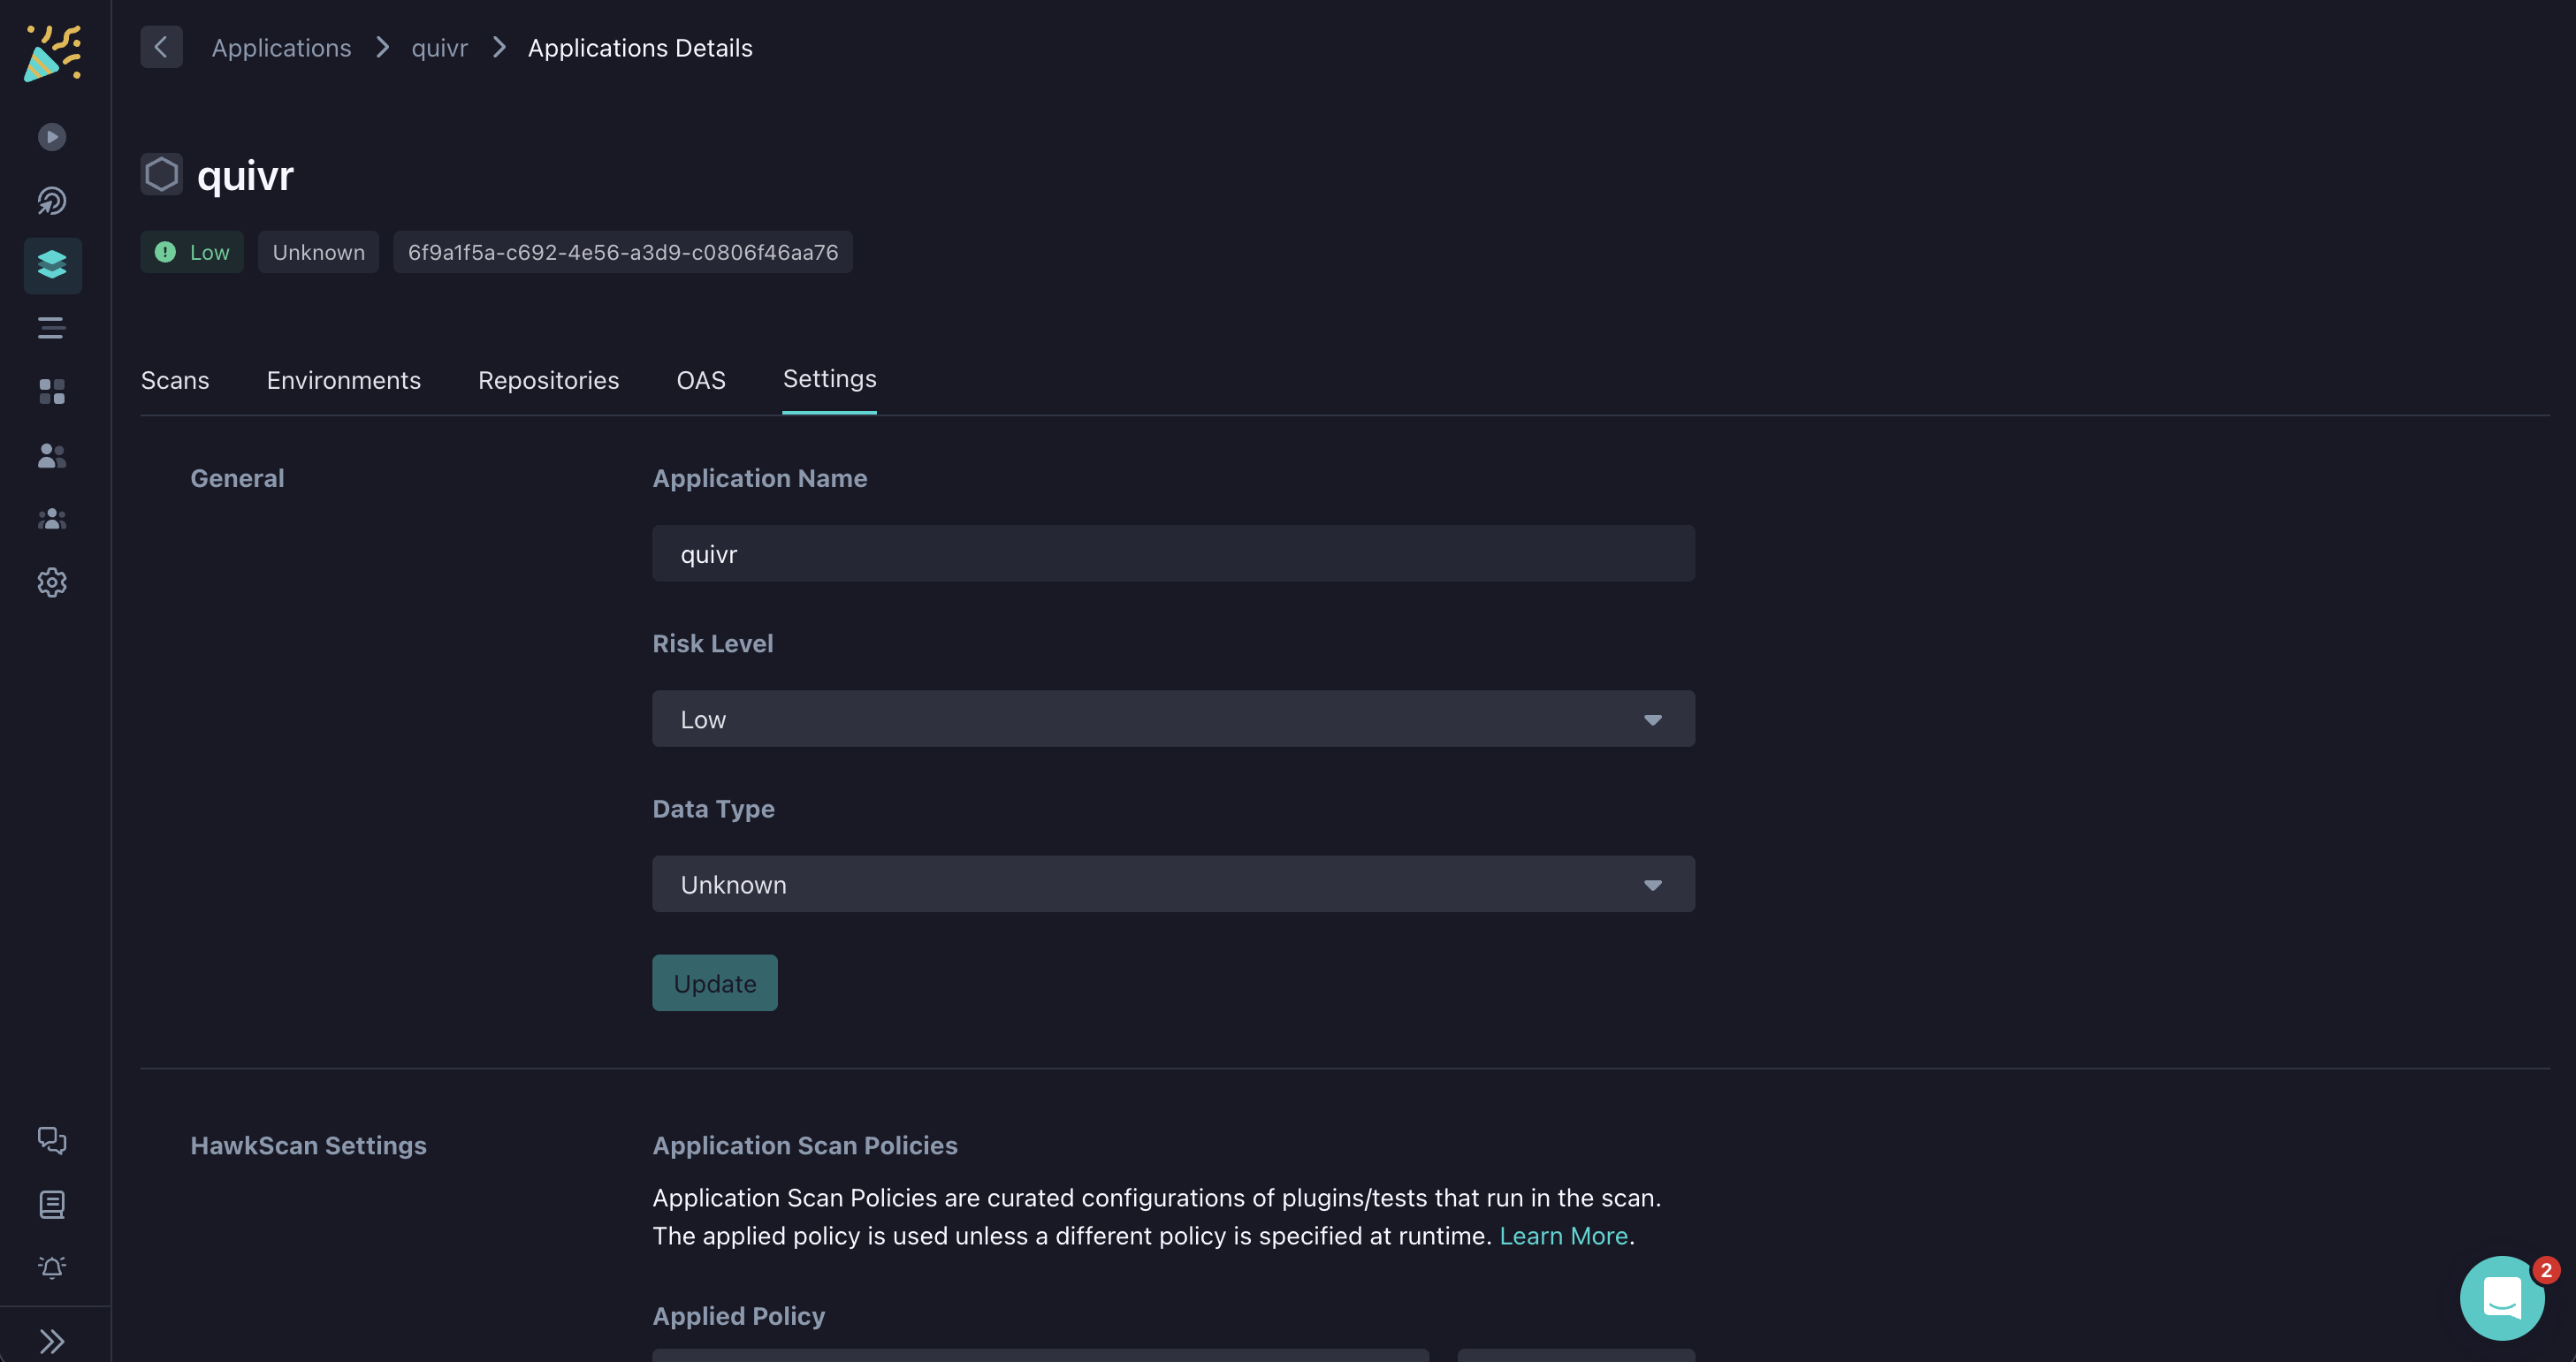2576x1362 pixels.
Task: Open the Learn More link
Action: pos(1563,1236)
